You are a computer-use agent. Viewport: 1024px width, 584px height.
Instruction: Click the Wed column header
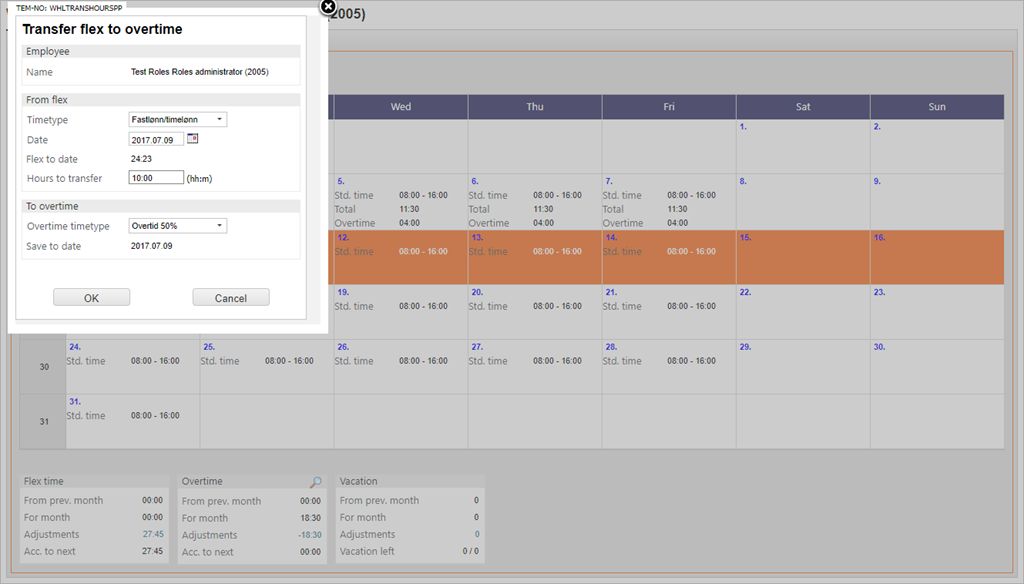(x=401, y=107)
